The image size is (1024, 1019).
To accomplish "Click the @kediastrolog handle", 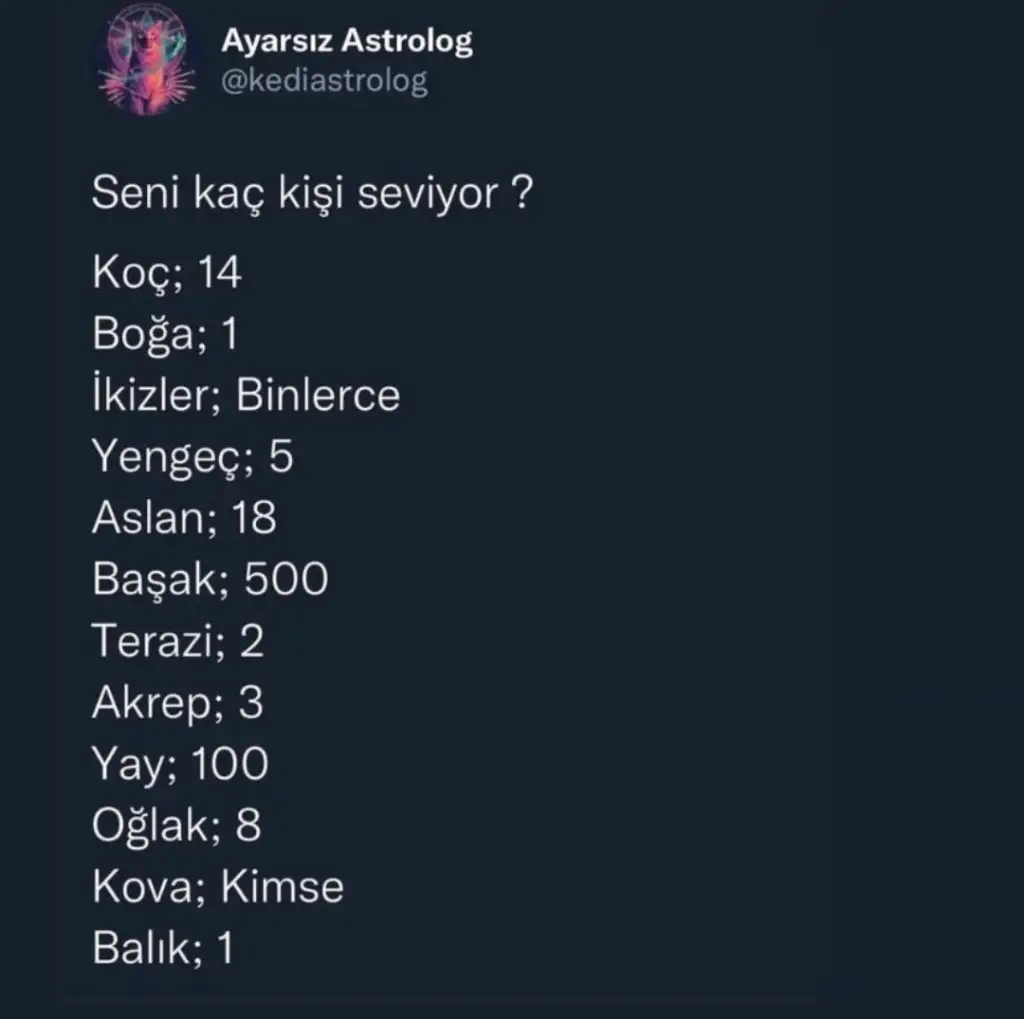I will pyautogui.click(x=324, y=81).
